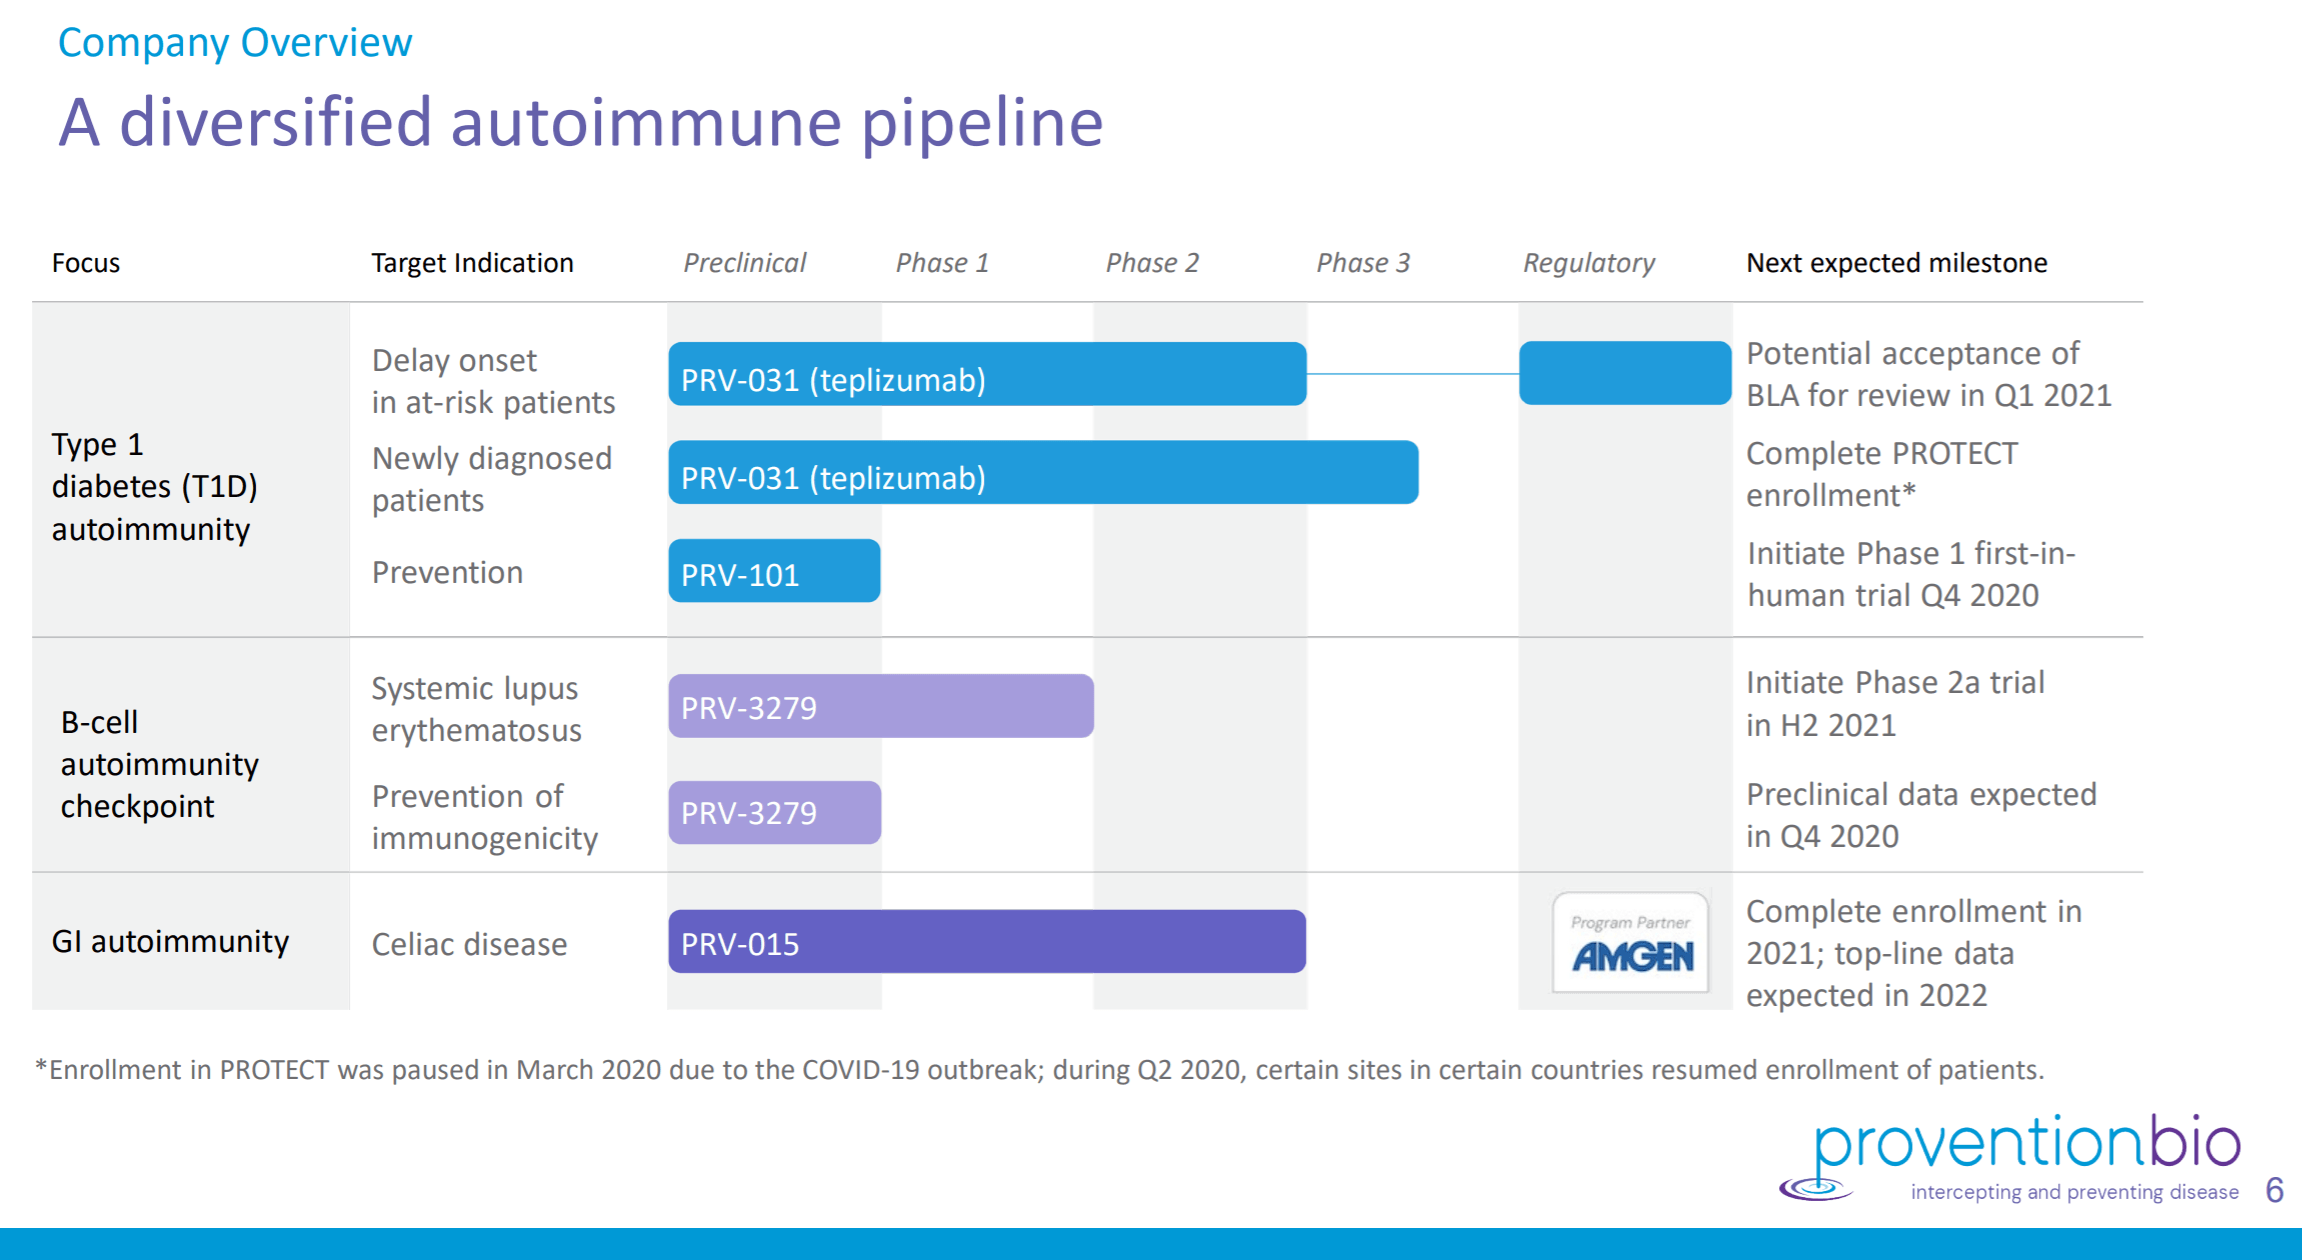Click the 'Company Overview' heading
2302x1260 pixels.
235,43
